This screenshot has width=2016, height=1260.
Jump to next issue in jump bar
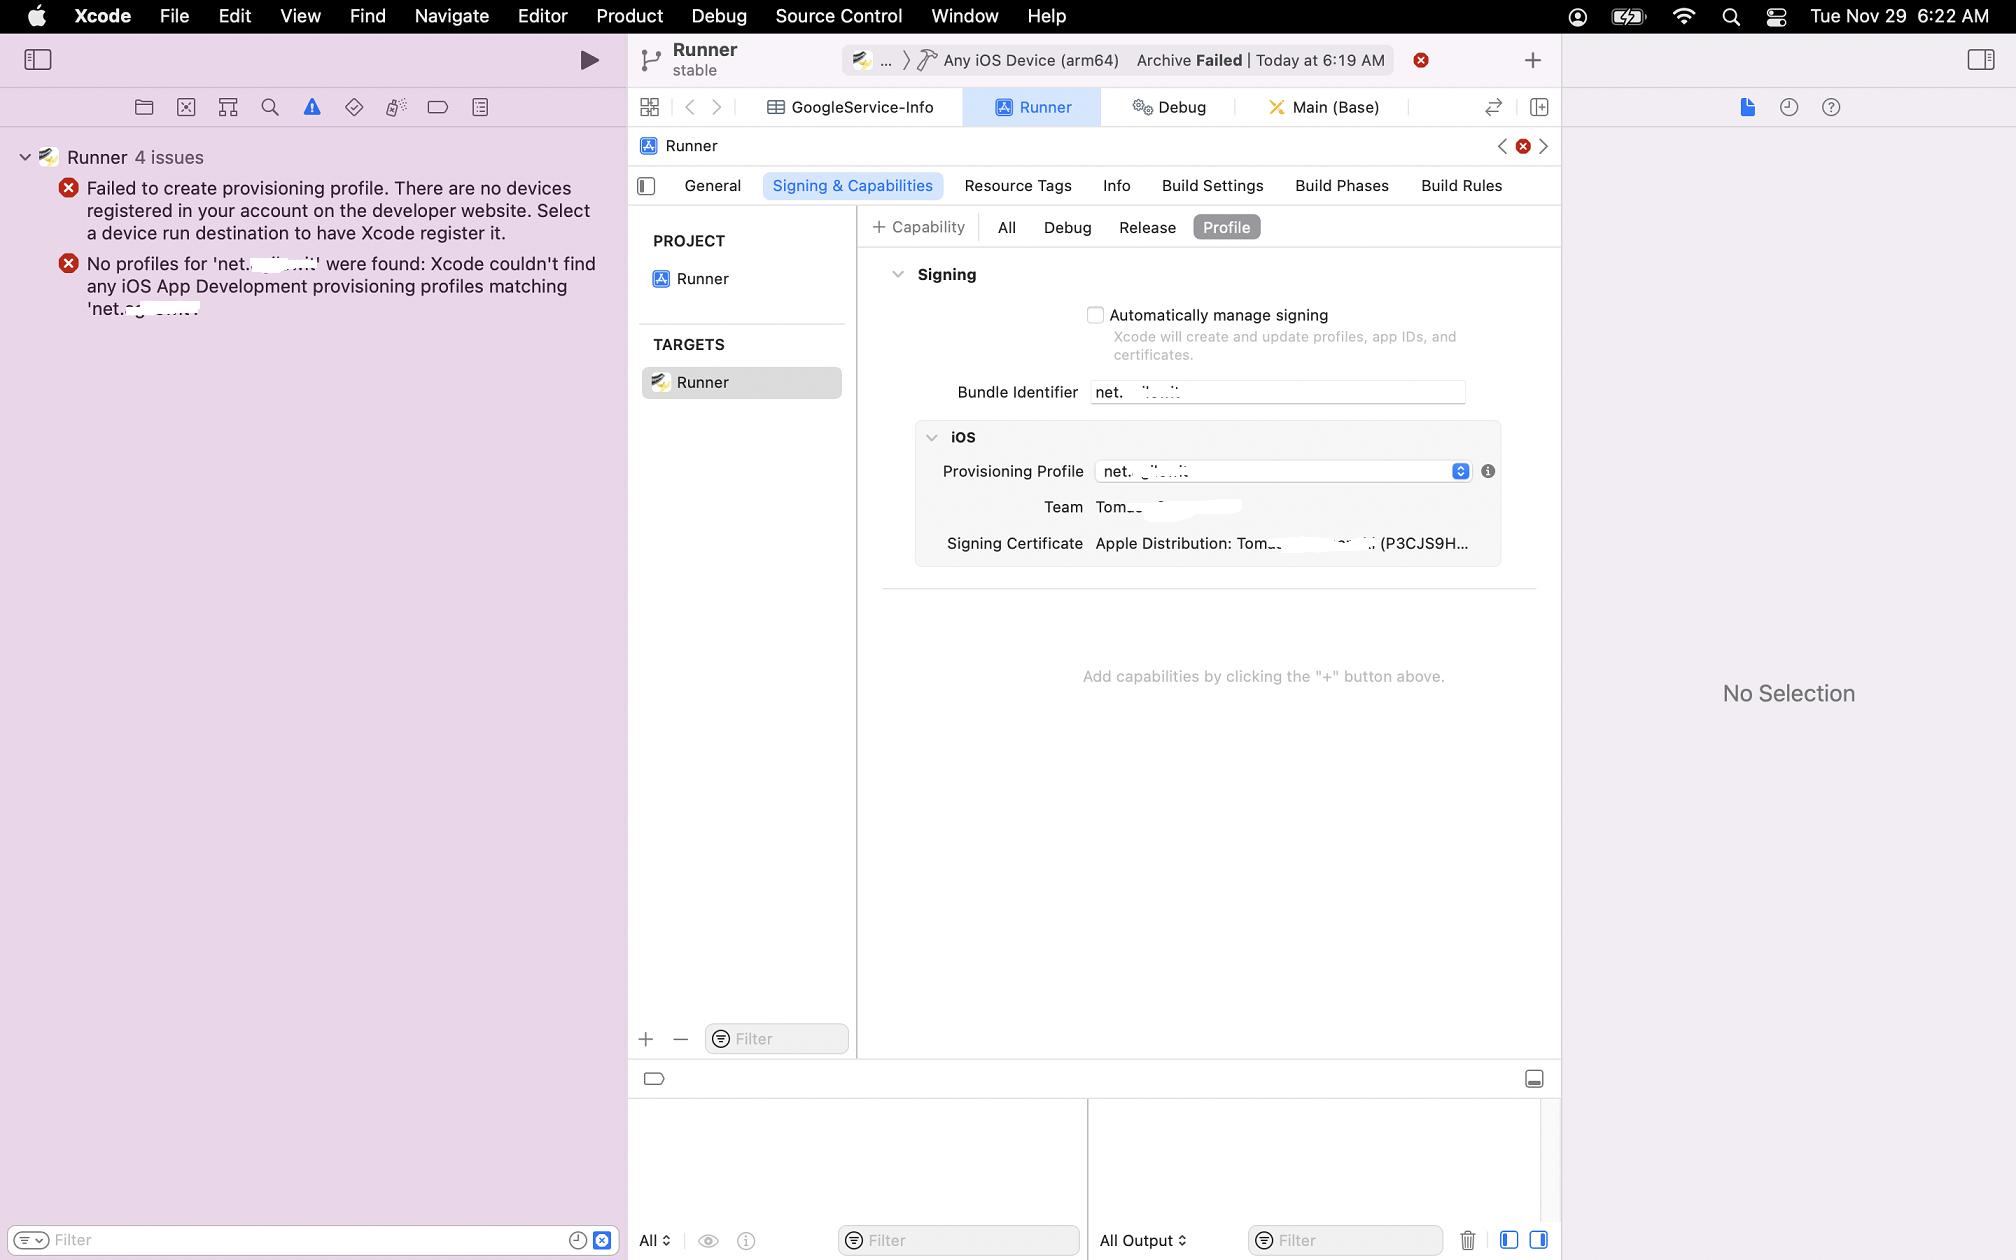click(1544, 146)
